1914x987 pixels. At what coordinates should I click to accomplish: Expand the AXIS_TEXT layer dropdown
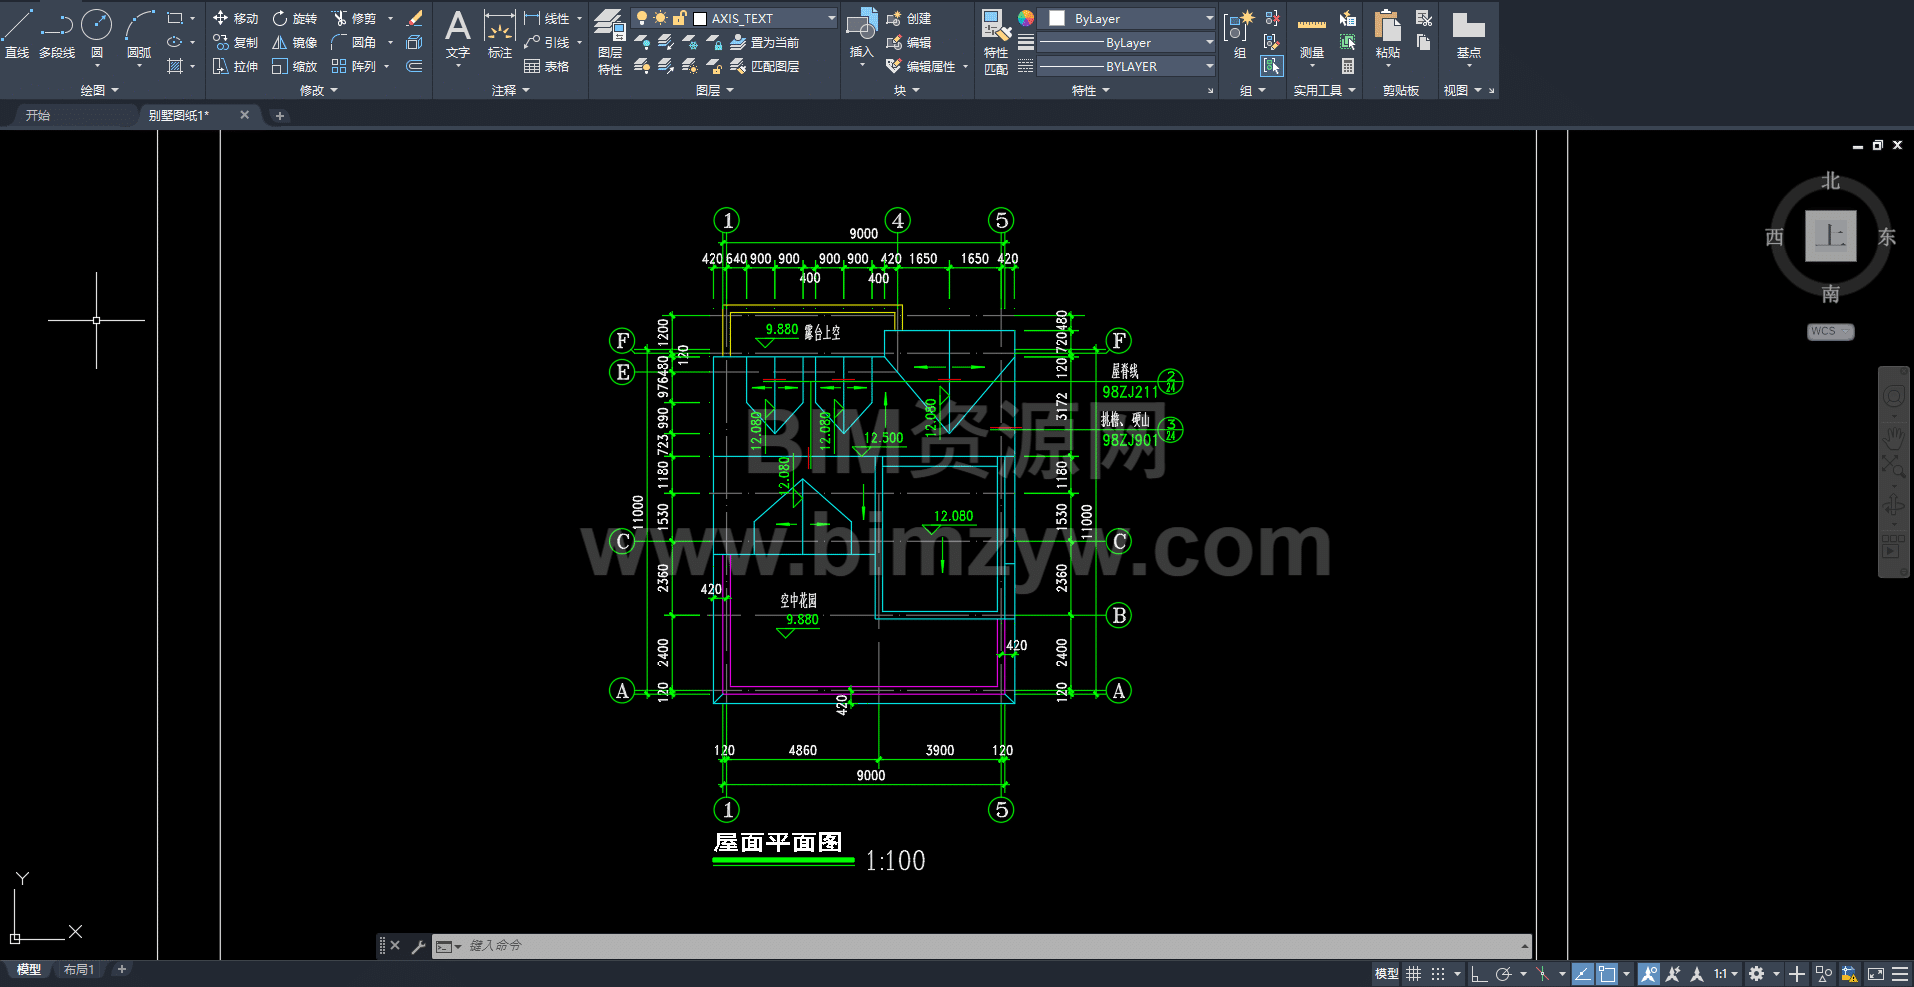[831, 18]
